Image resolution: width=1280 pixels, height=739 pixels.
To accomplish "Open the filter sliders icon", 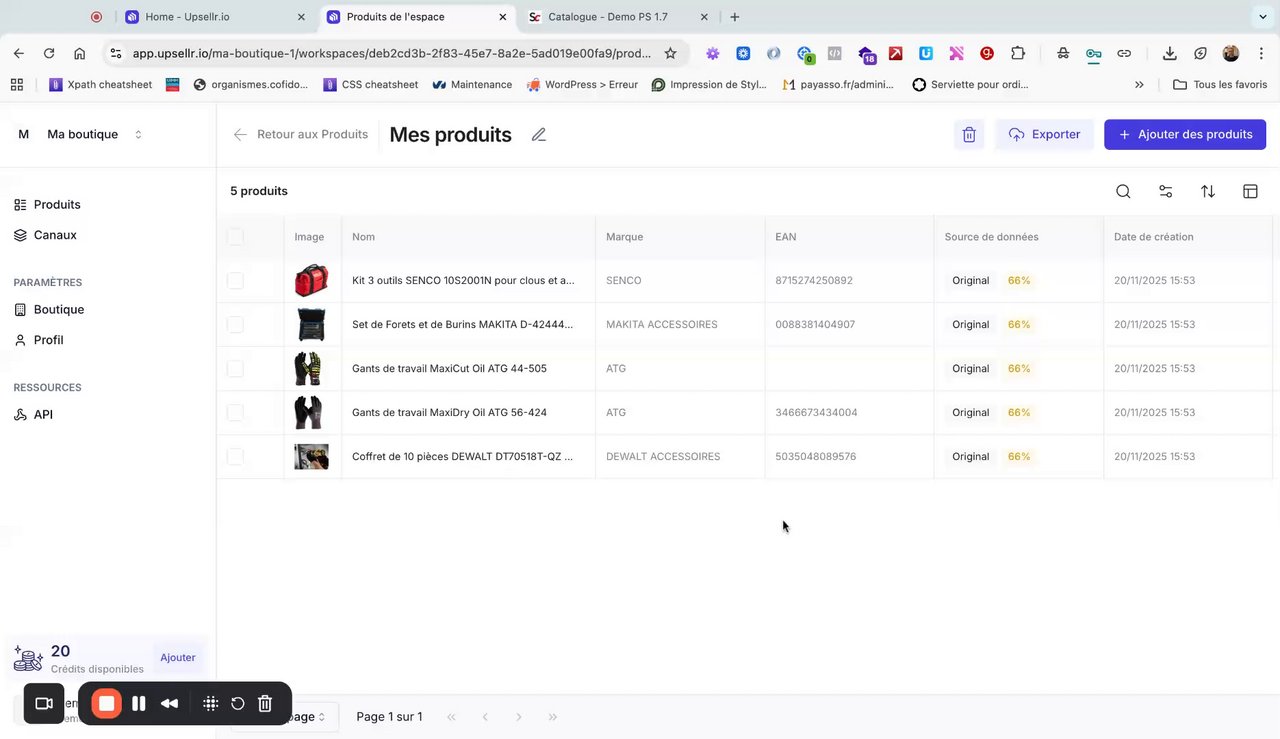I will 1165,191.
